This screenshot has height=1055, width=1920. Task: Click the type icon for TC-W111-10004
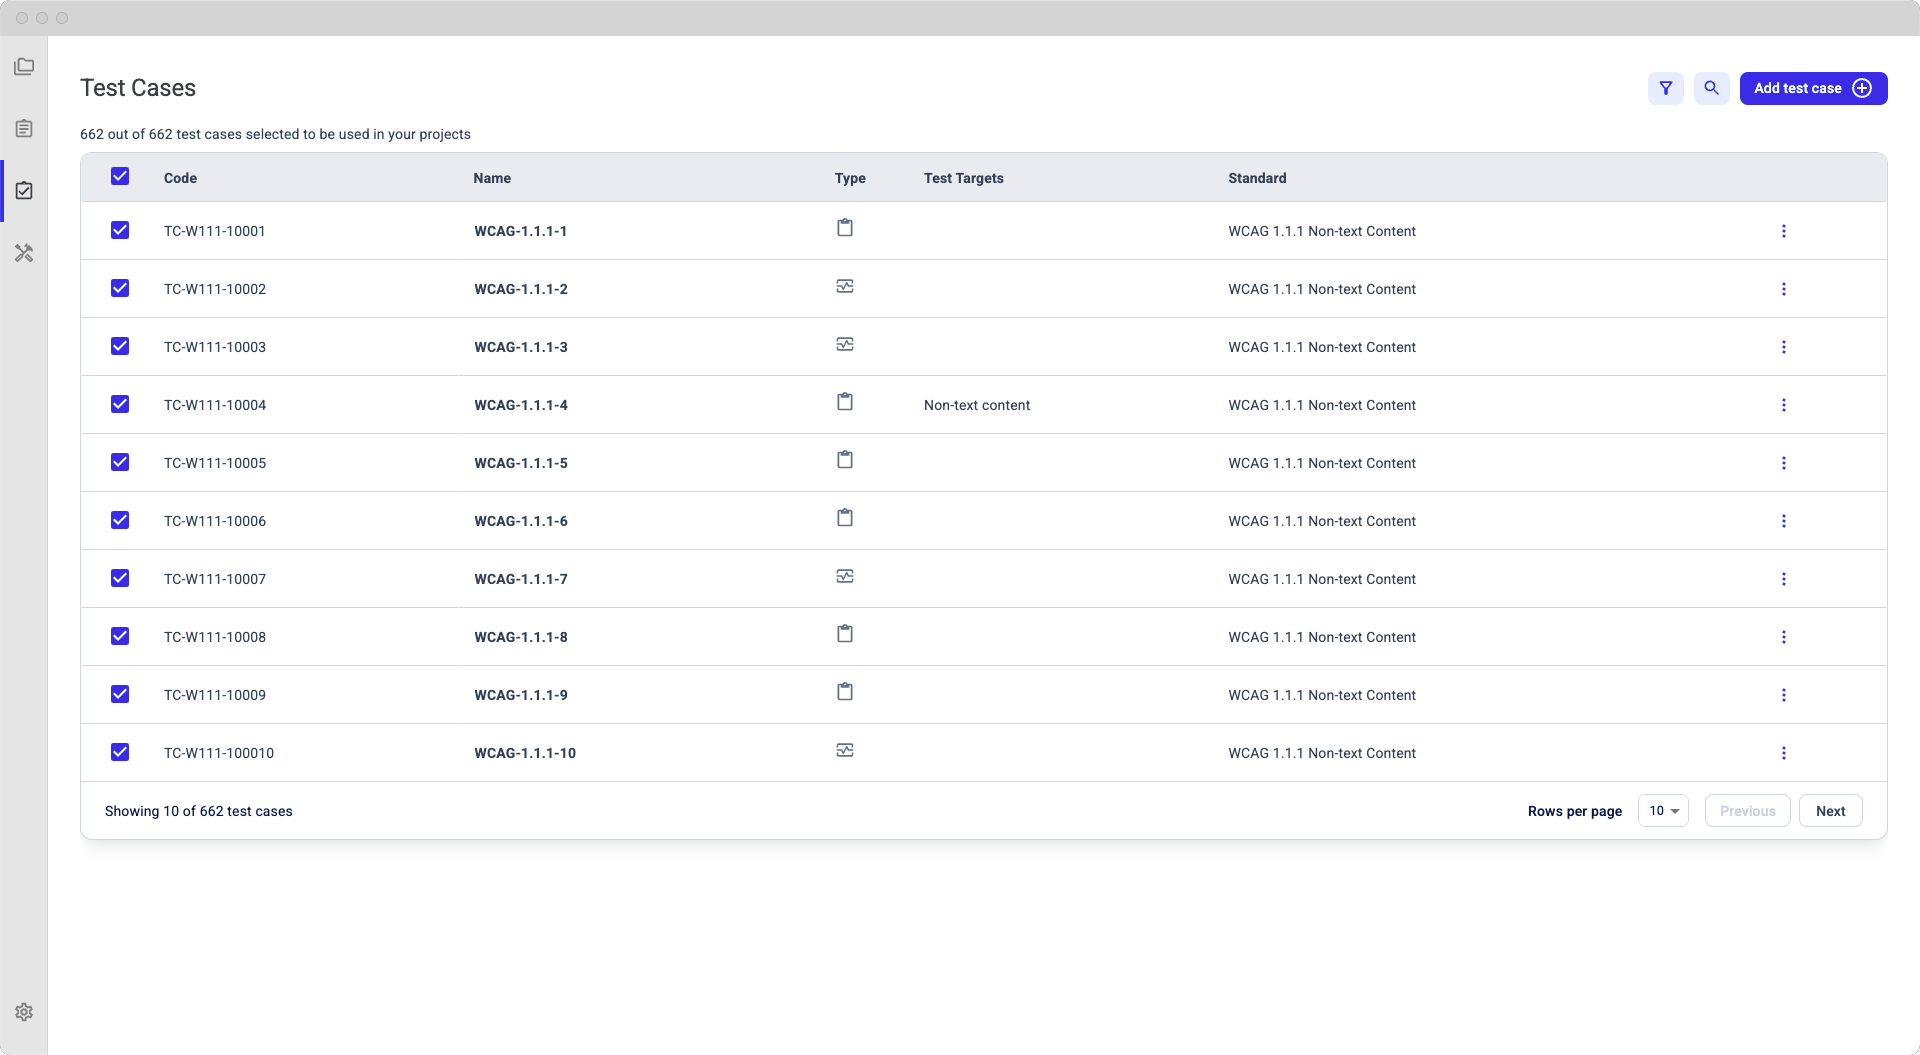[x=845, y=402]
